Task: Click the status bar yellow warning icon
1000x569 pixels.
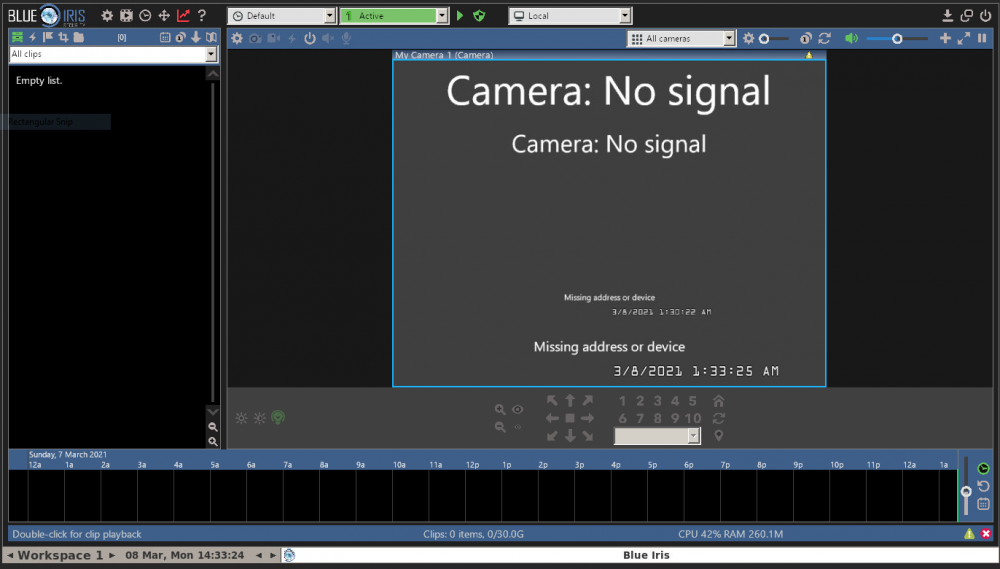Action: point(969,534)
